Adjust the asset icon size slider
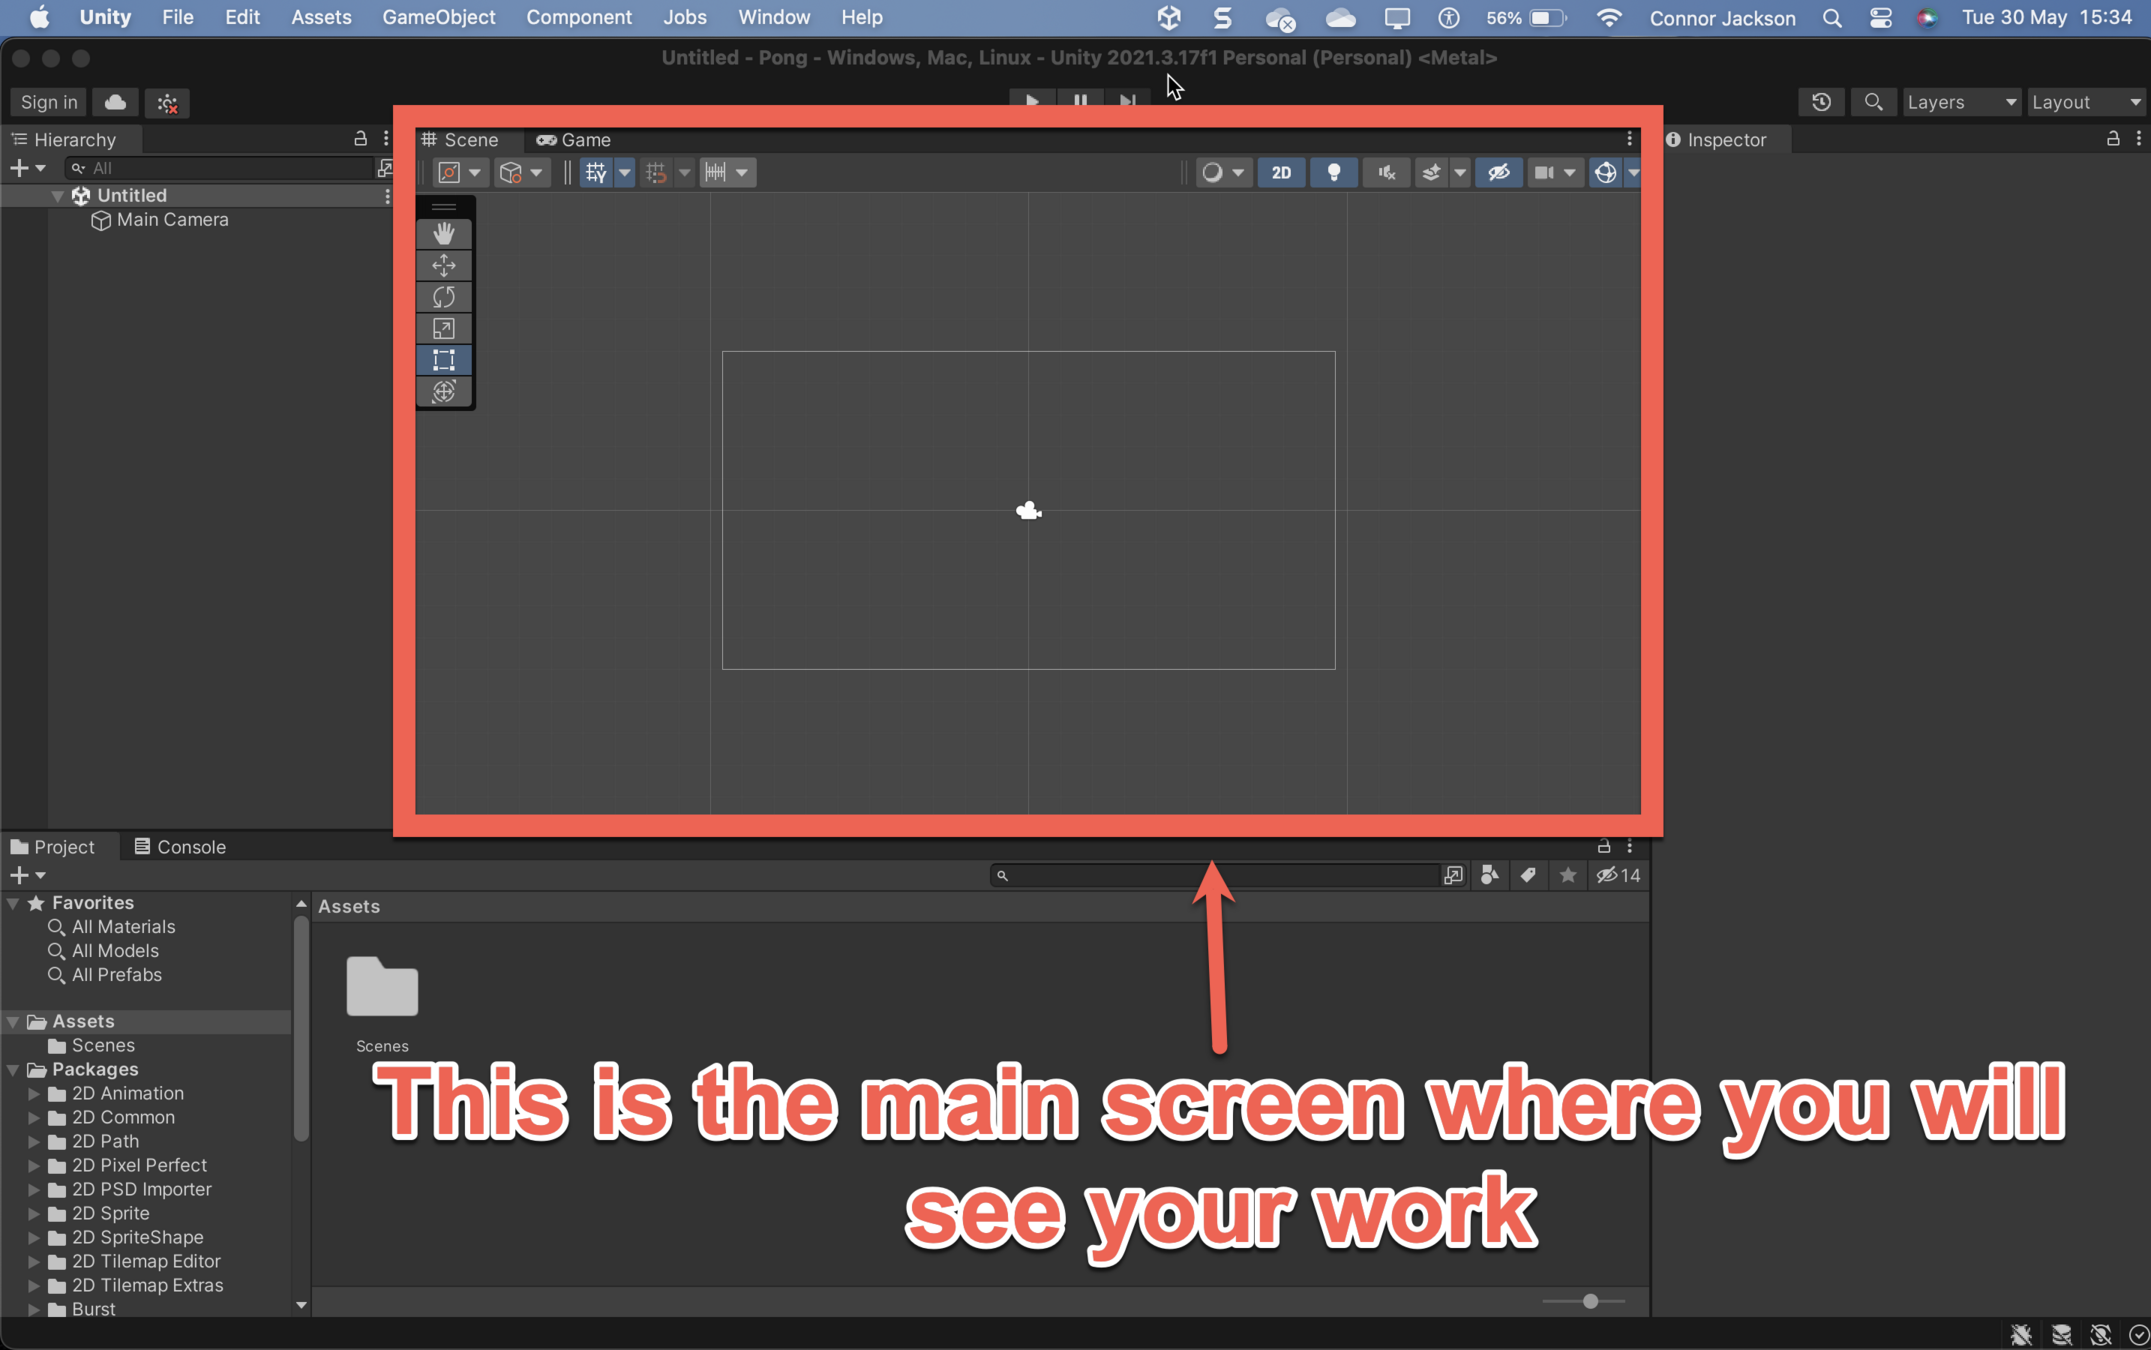The image size is (2151, 1350). tap(1590, 1301)
